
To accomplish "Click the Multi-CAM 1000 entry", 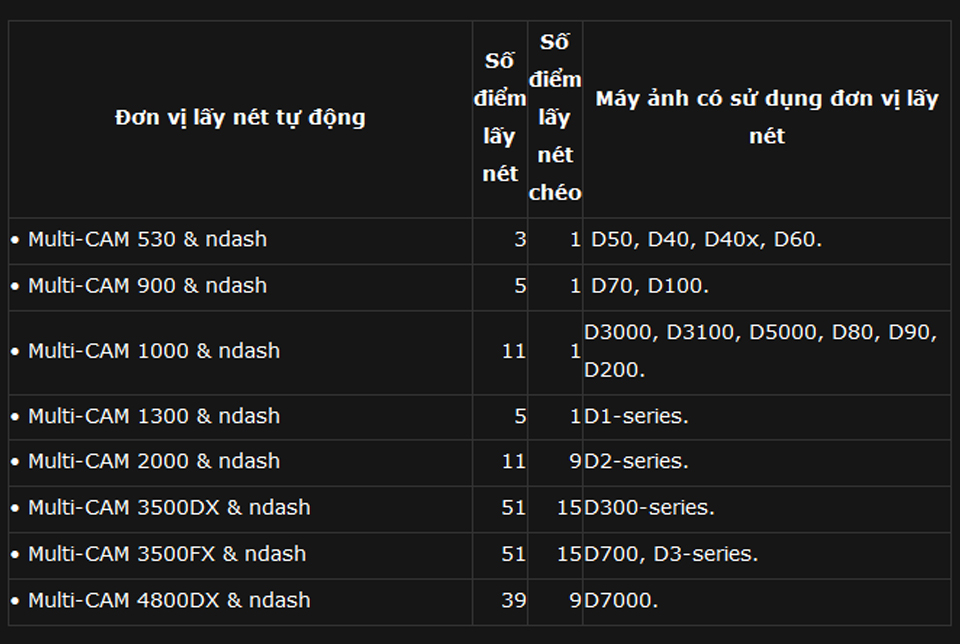I will pos(153,351).
